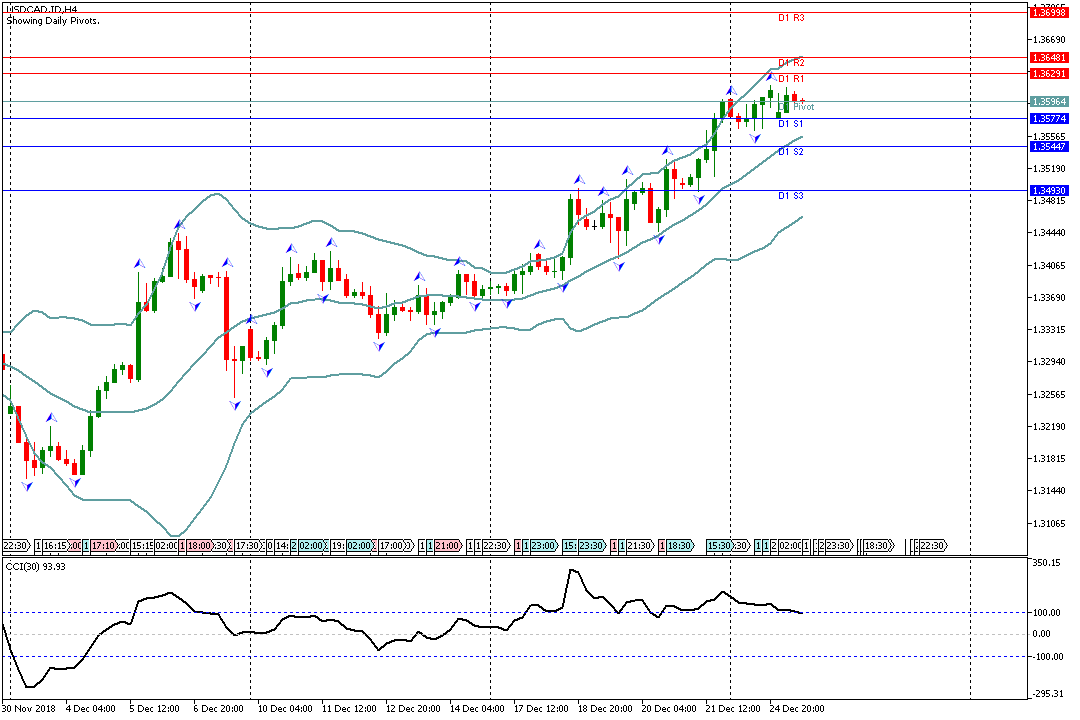Click the 20 Dec 04:00 time label
This screenshot has height=720, width=1080.
tap(669, 708)
